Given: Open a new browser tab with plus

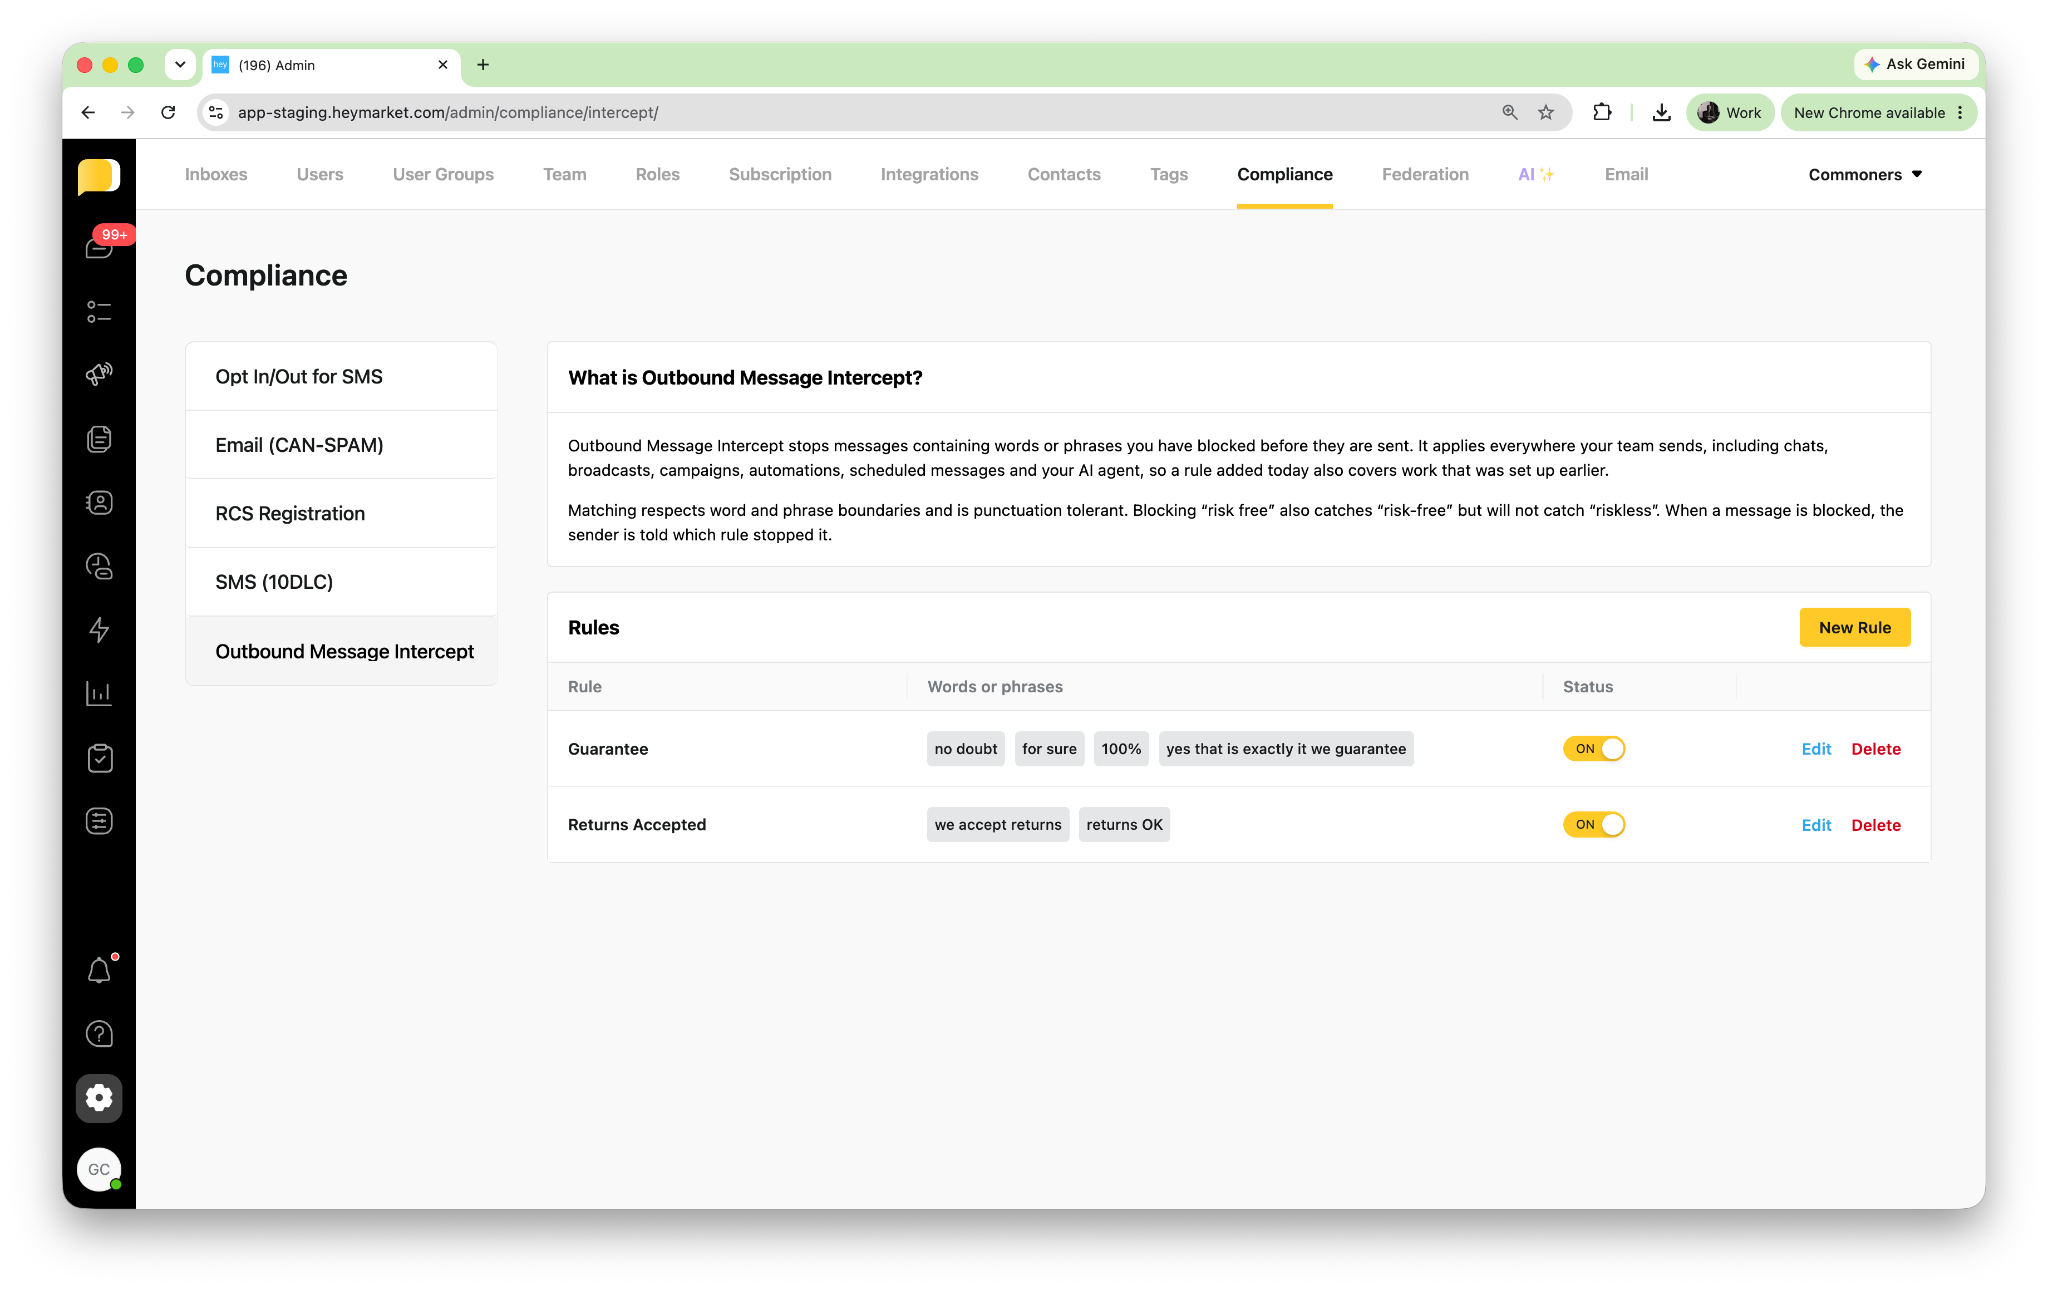Looking at the screenshot, I should (483, 65).
